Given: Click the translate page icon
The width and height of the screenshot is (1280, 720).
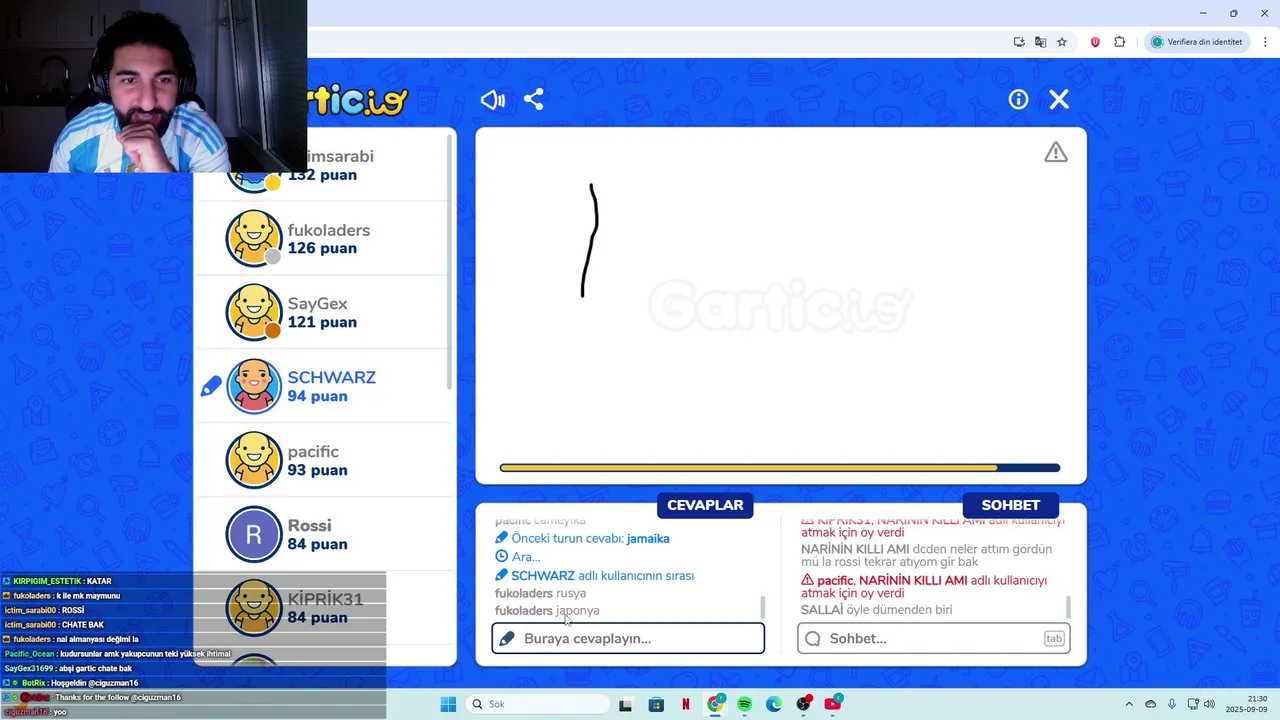Looking at the screenshot, I should [x=1040, y=42].
